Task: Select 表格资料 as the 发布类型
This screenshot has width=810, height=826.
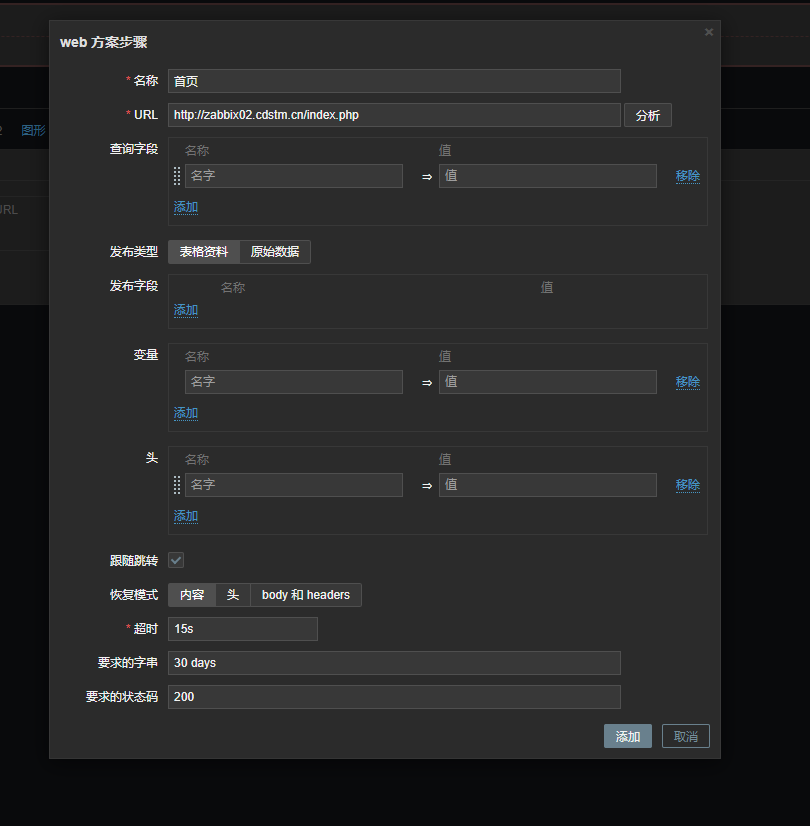Action: (x=204, y=252)
